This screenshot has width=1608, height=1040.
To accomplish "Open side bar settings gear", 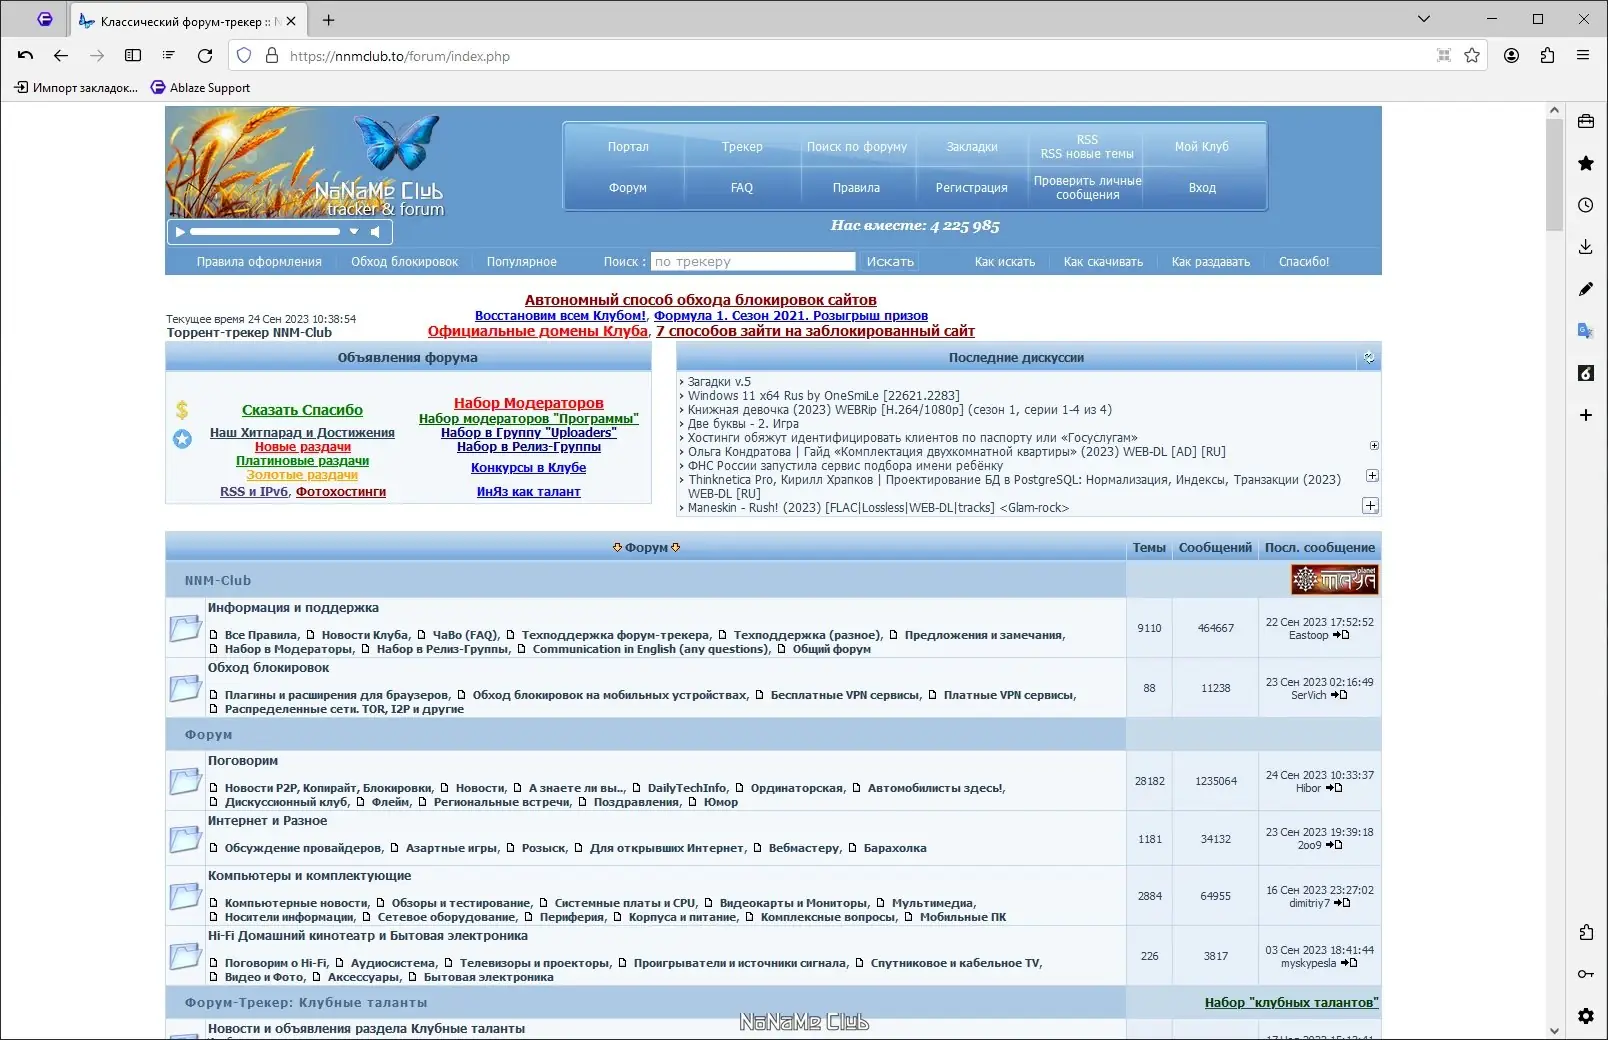I will (x=1586, y=1016).
